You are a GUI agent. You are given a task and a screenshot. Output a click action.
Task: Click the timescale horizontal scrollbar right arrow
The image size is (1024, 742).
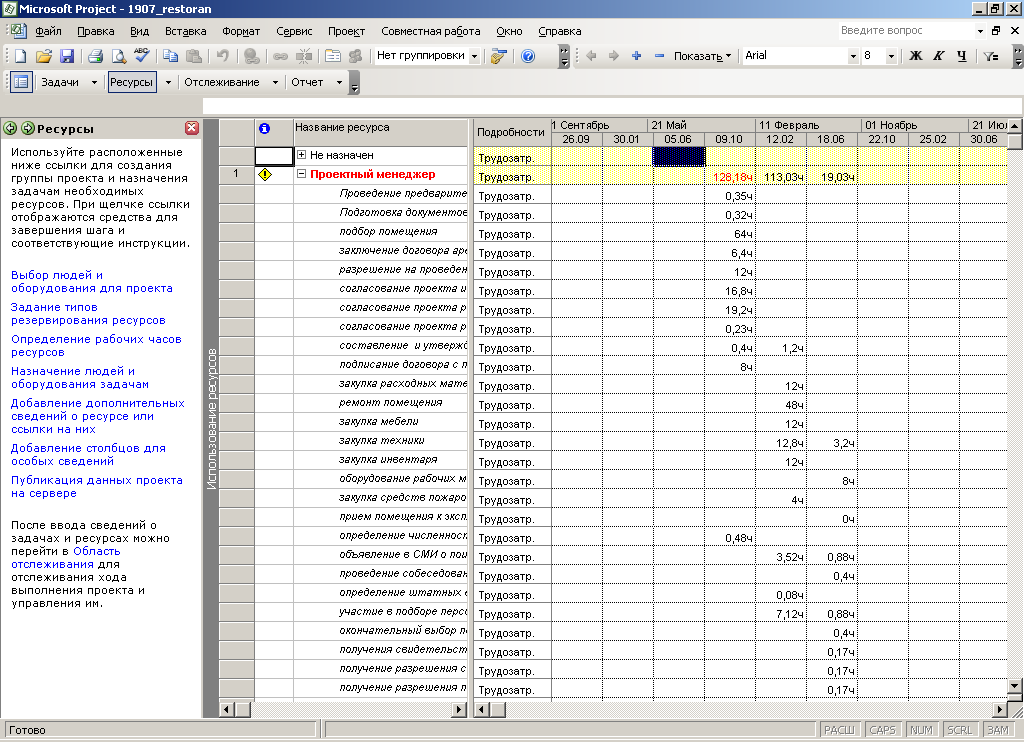click(x=1000, y=709)
